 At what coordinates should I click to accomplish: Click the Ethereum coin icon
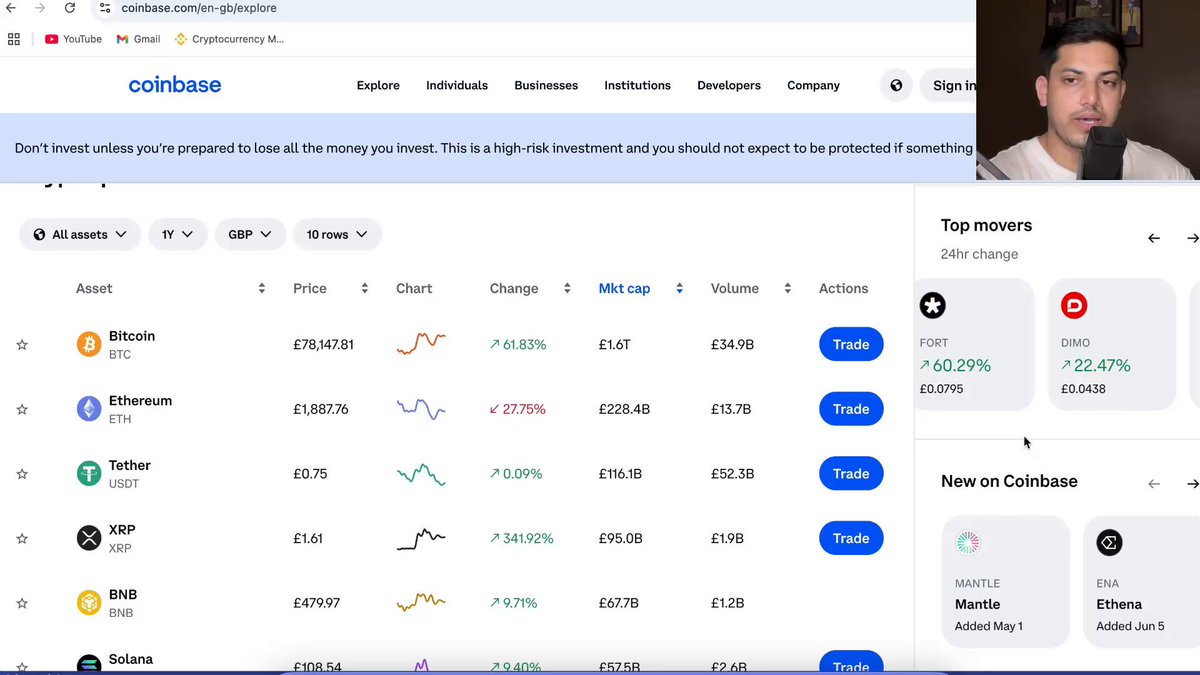pyautogui.click(x=89, y=409)
